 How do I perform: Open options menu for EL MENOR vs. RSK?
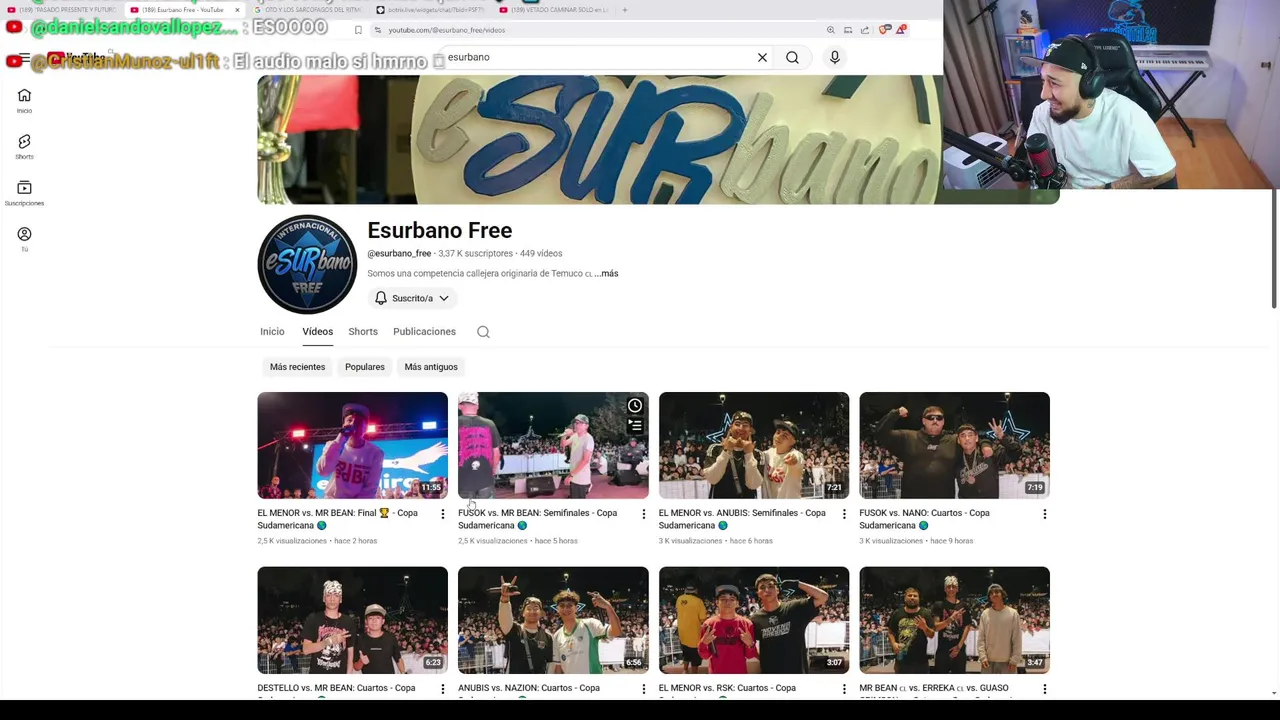click(843, 689)
